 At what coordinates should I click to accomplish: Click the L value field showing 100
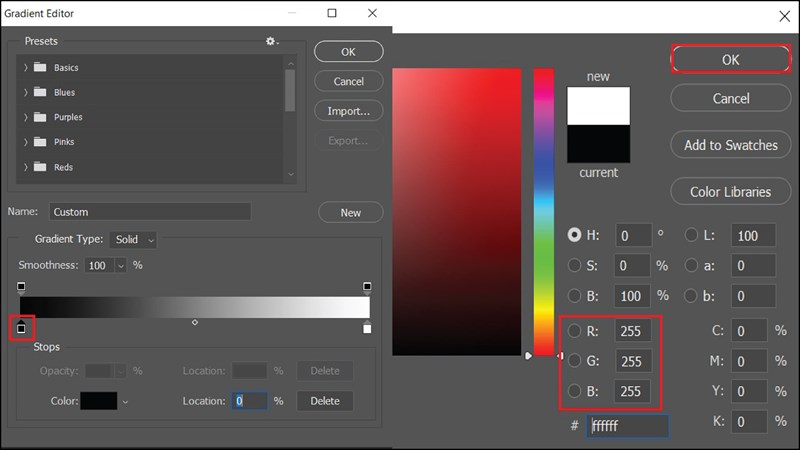coord(753,235)
